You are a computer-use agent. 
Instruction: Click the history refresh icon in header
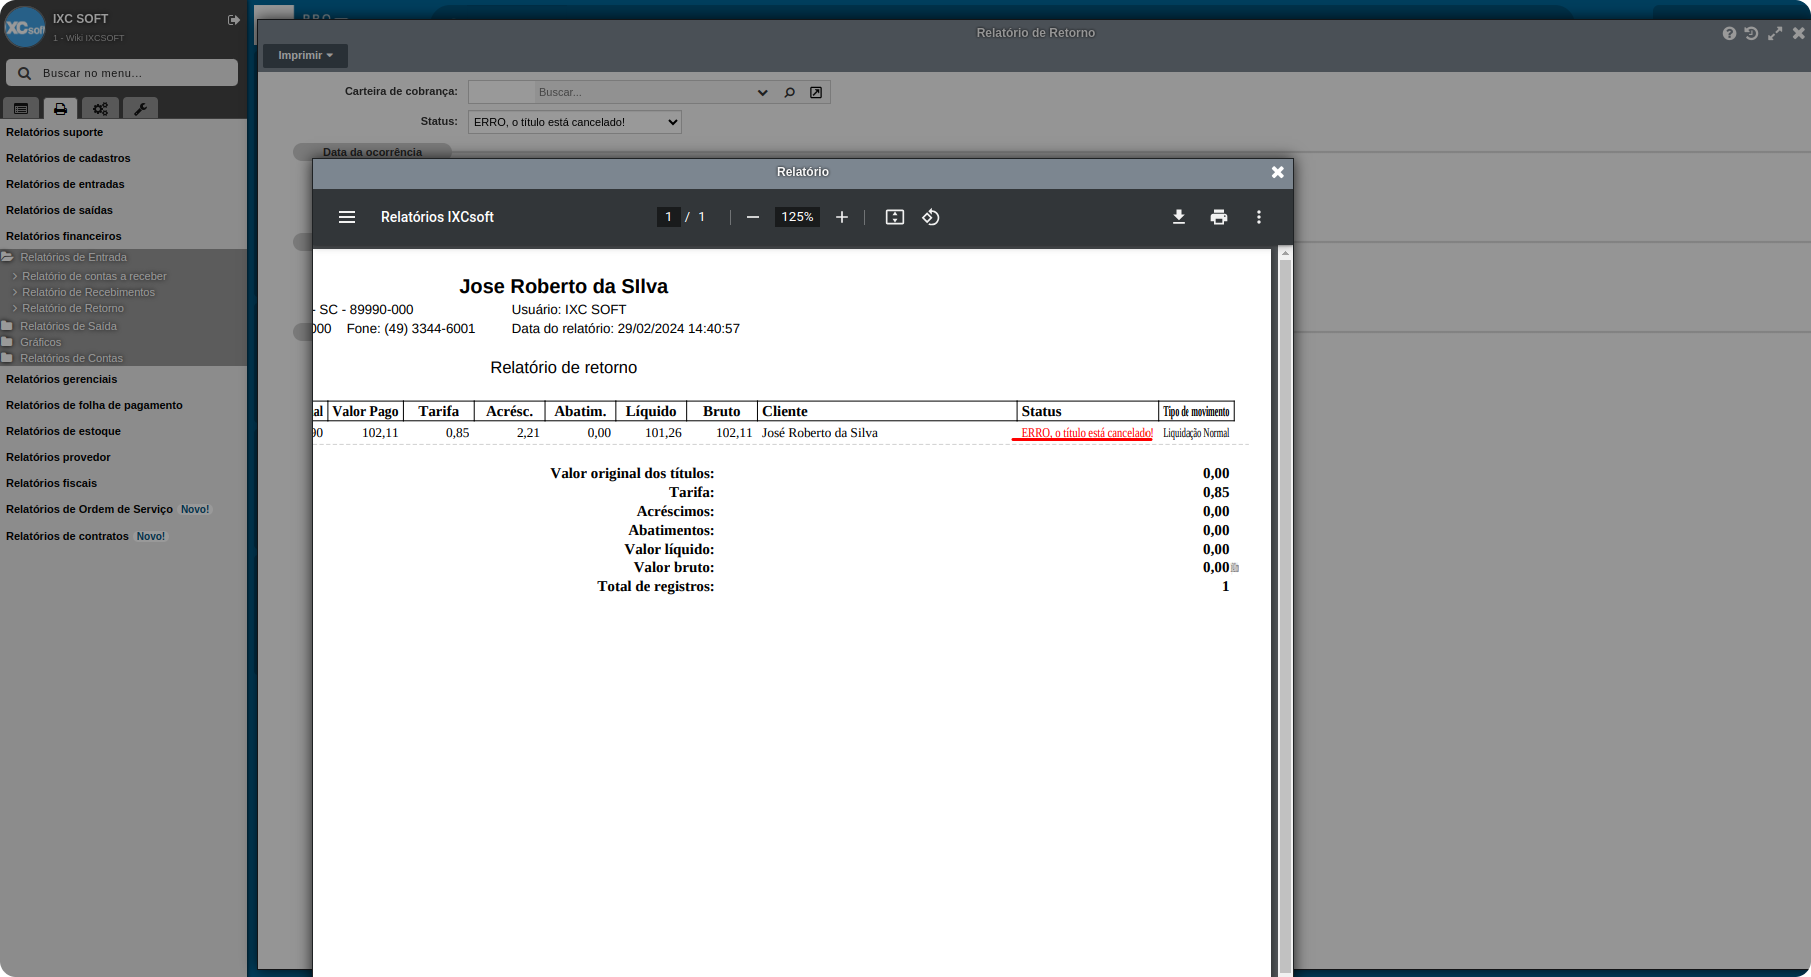click(x=1751, y=33)
